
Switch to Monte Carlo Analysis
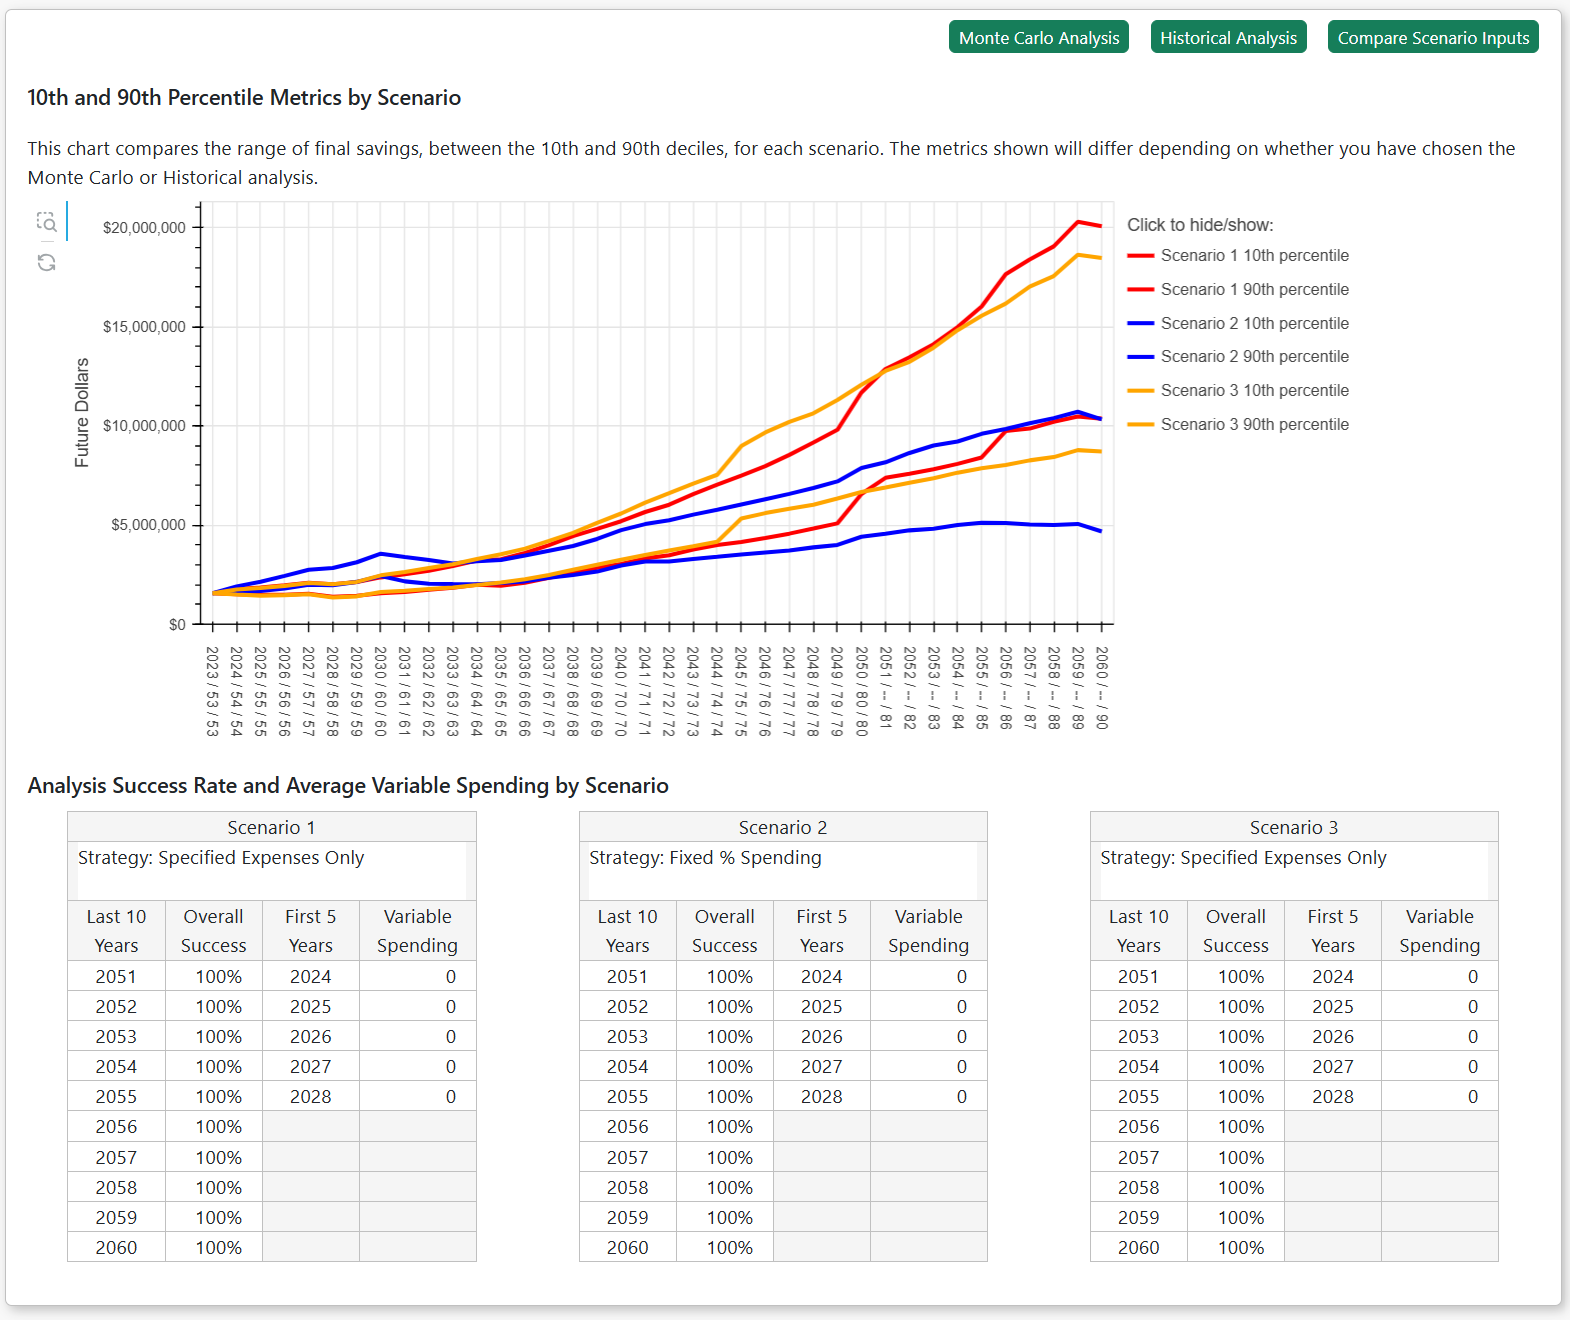pyautogui.click(x=1038, y=38)
